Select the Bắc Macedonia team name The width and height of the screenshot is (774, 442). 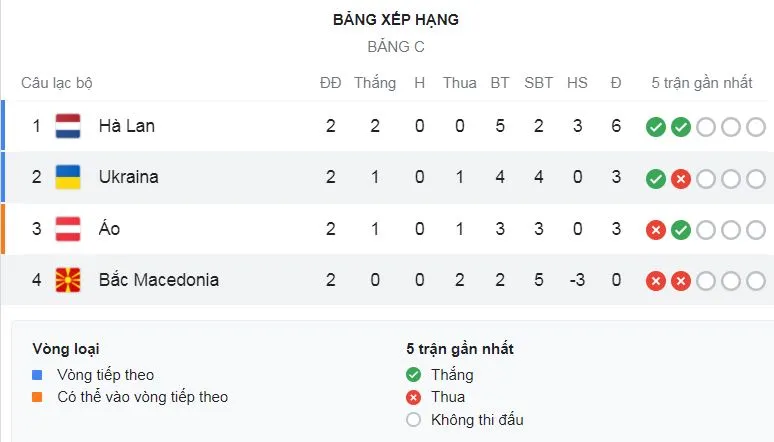click(x=158, y=280)
